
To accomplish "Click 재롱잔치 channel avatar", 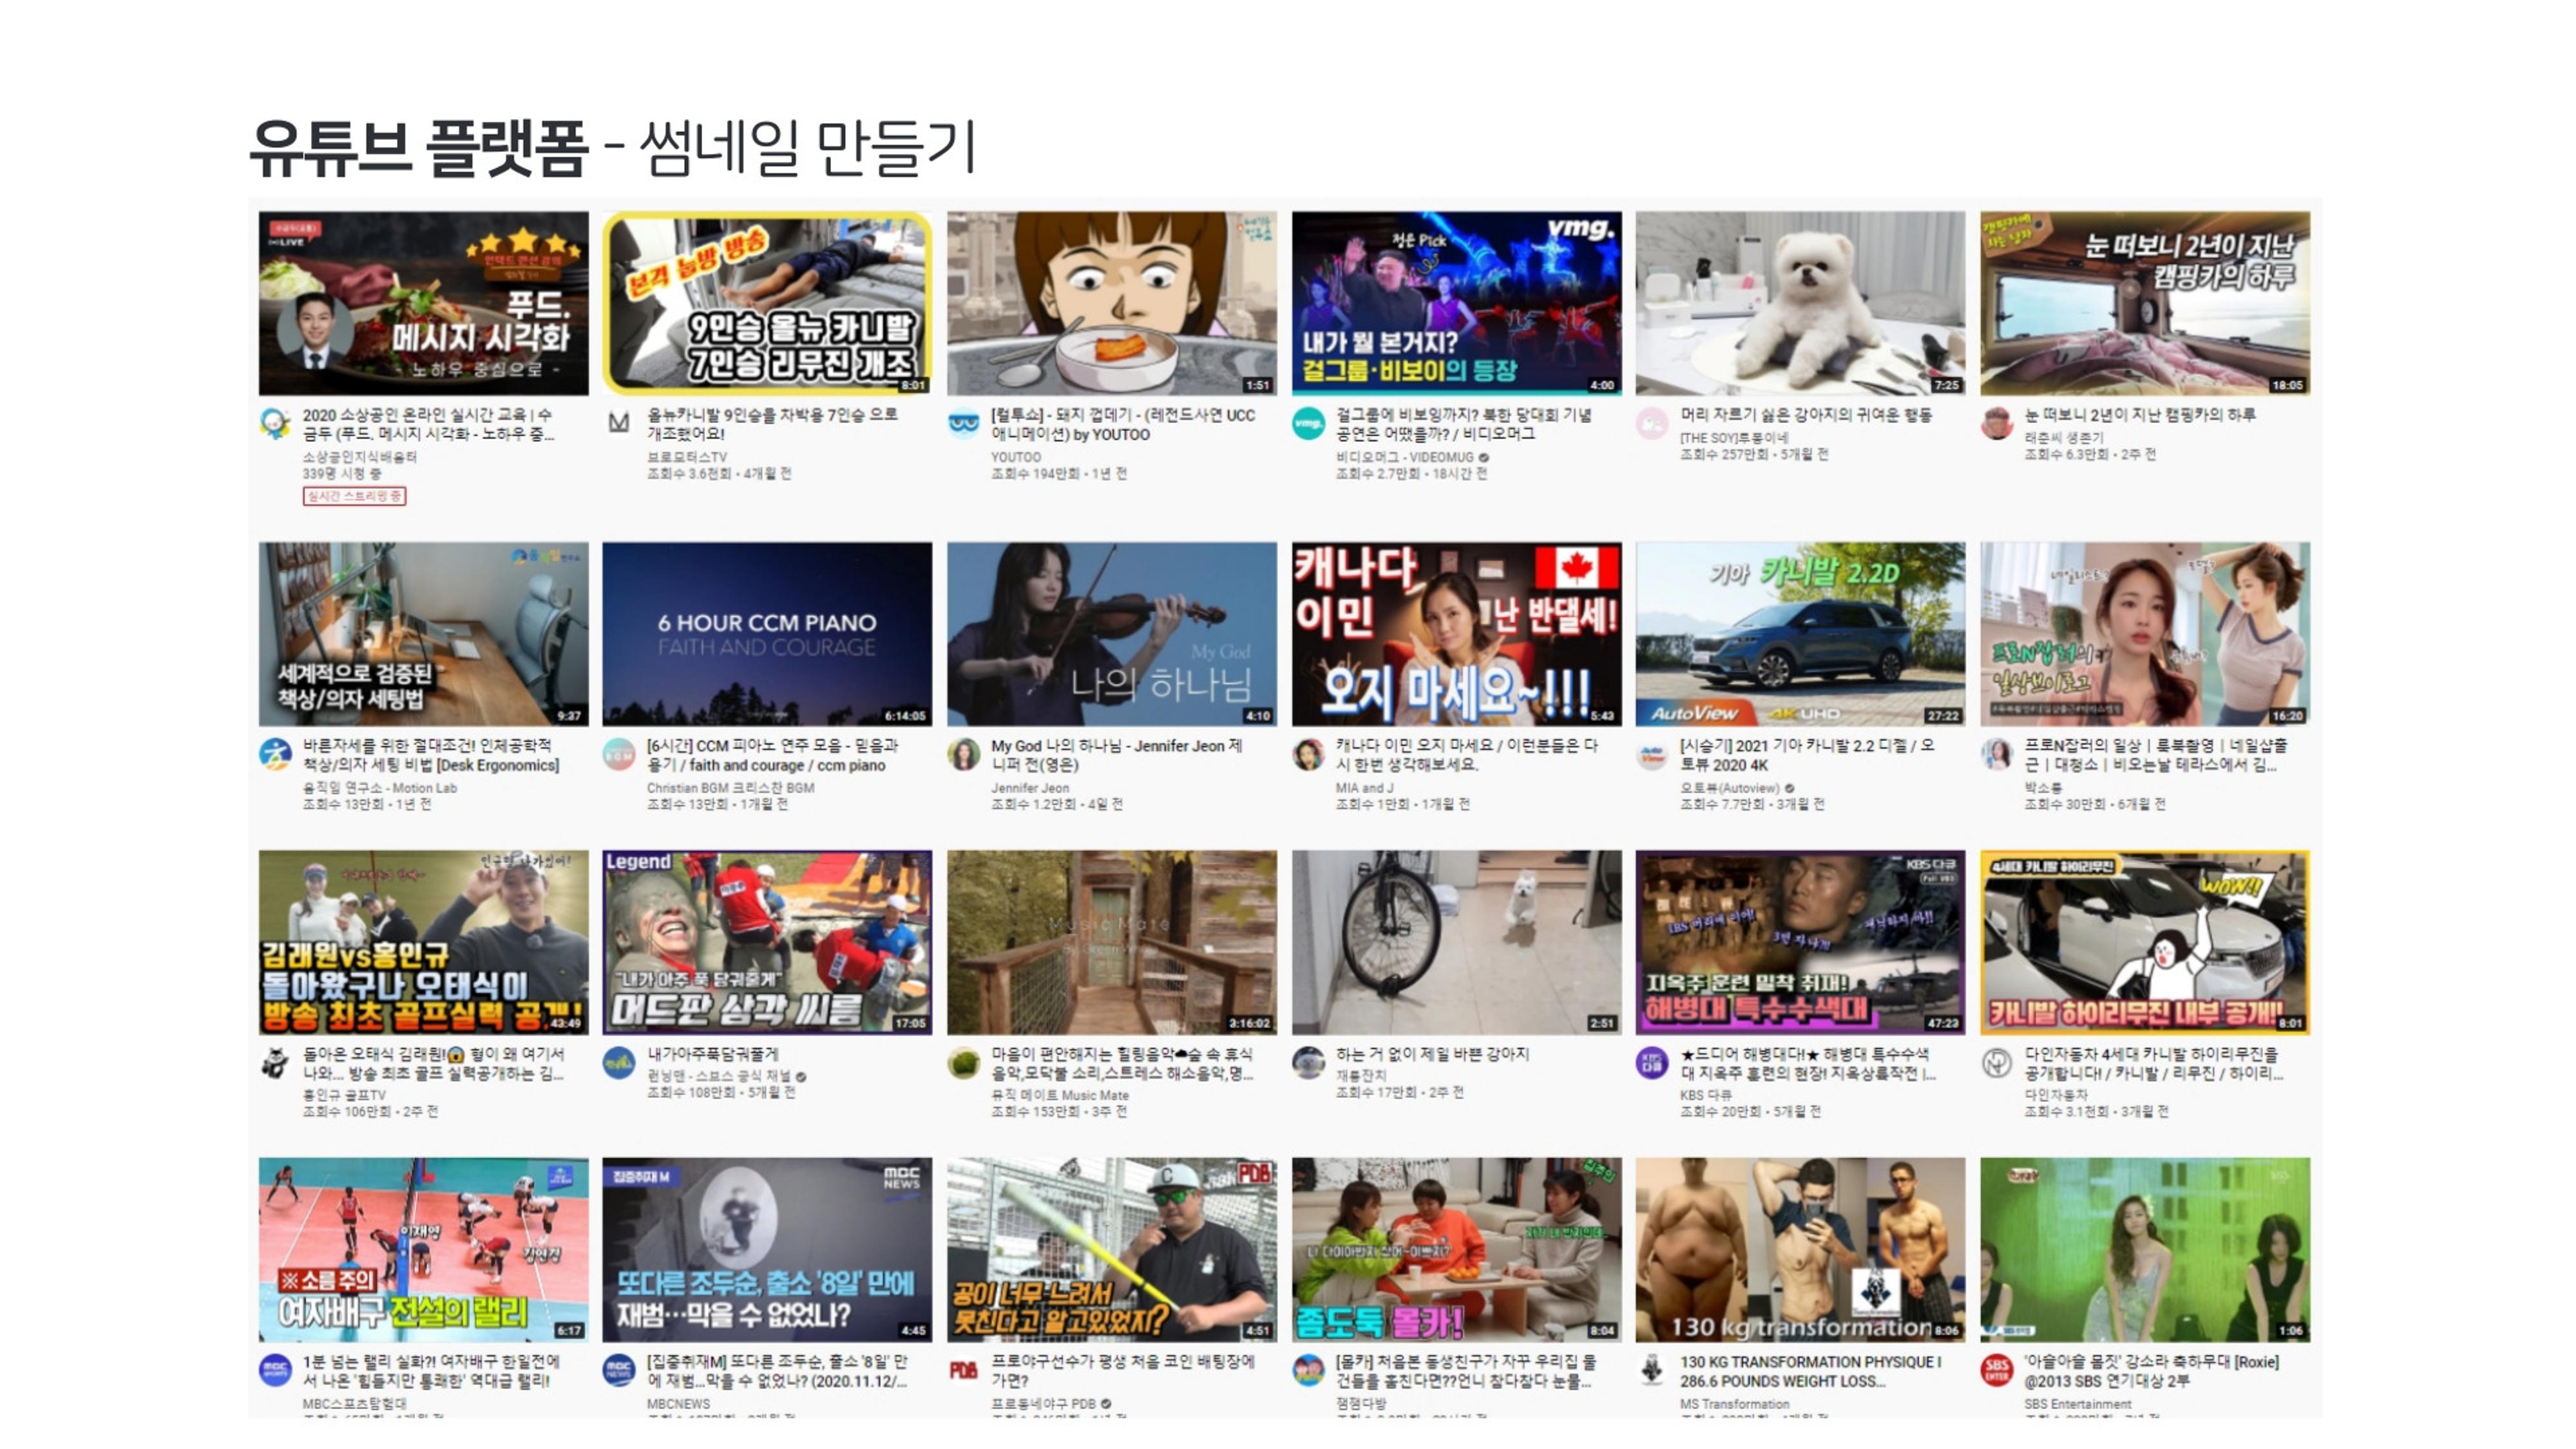I will pyautogui.click(x=1308, y=1062).
